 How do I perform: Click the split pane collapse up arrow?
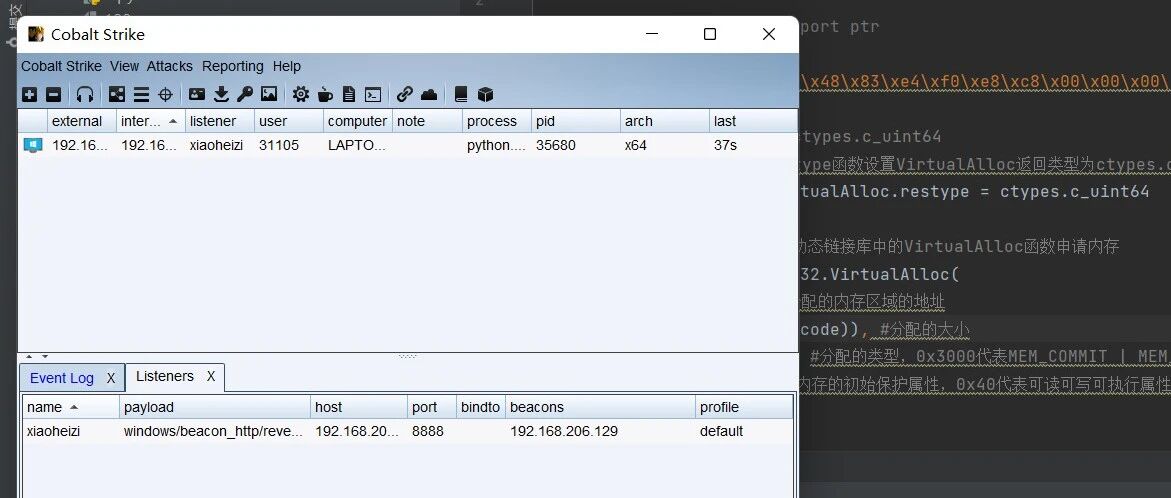point(30,357)
